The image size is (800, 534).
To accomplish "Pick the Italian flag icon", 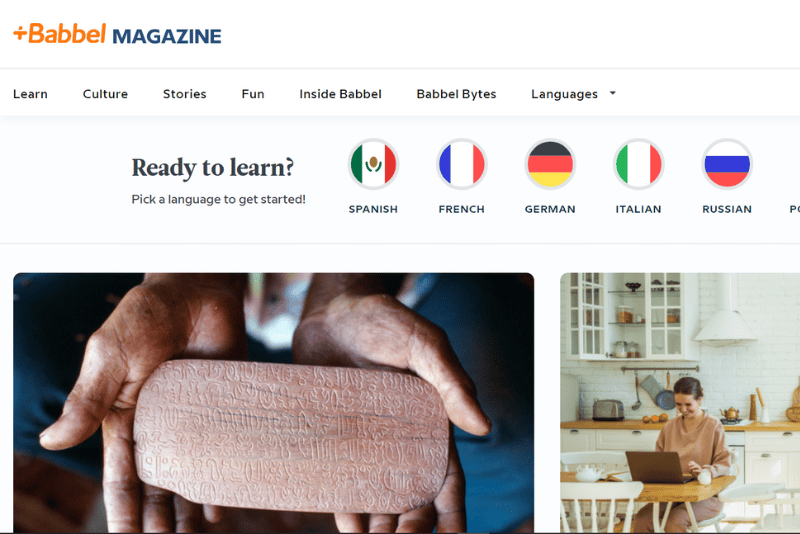I will (x=638, y=164).
